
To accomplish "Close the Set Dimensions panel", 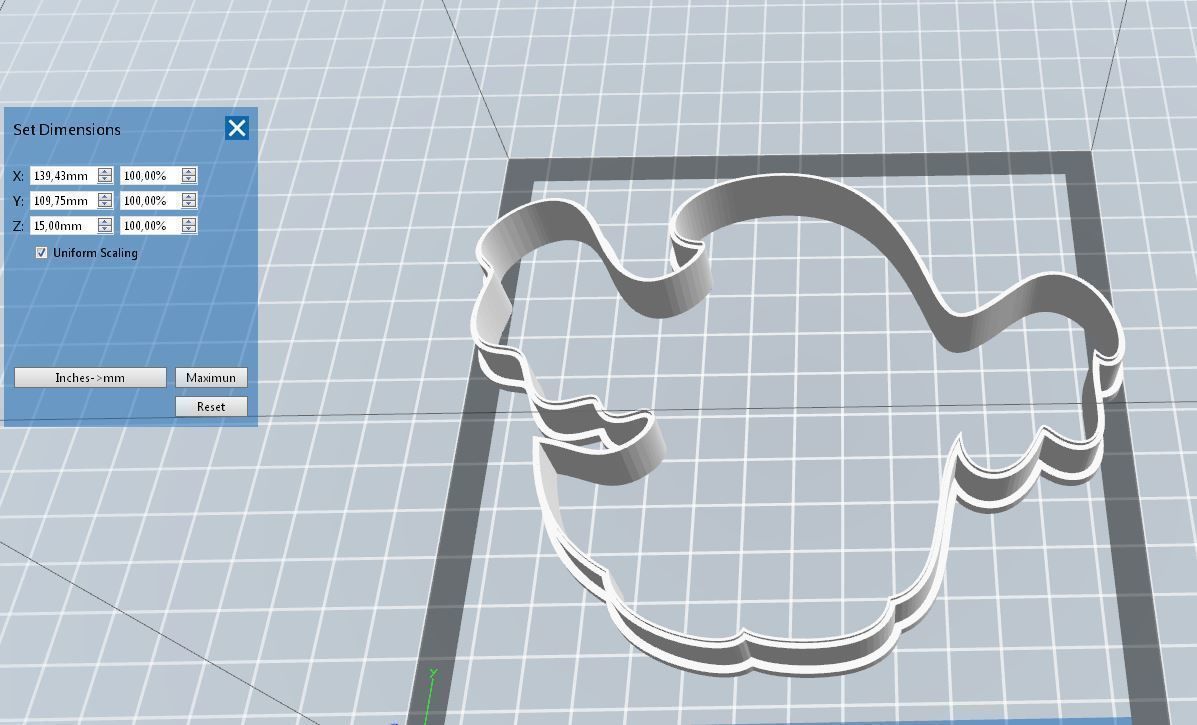I will pyautogui.click(x=237, y=127).
